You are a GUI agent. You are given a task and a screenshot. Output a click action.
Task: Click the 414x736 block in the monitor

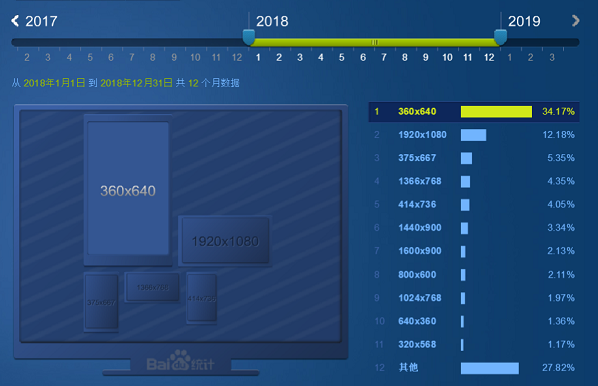[x=201, y=298]
